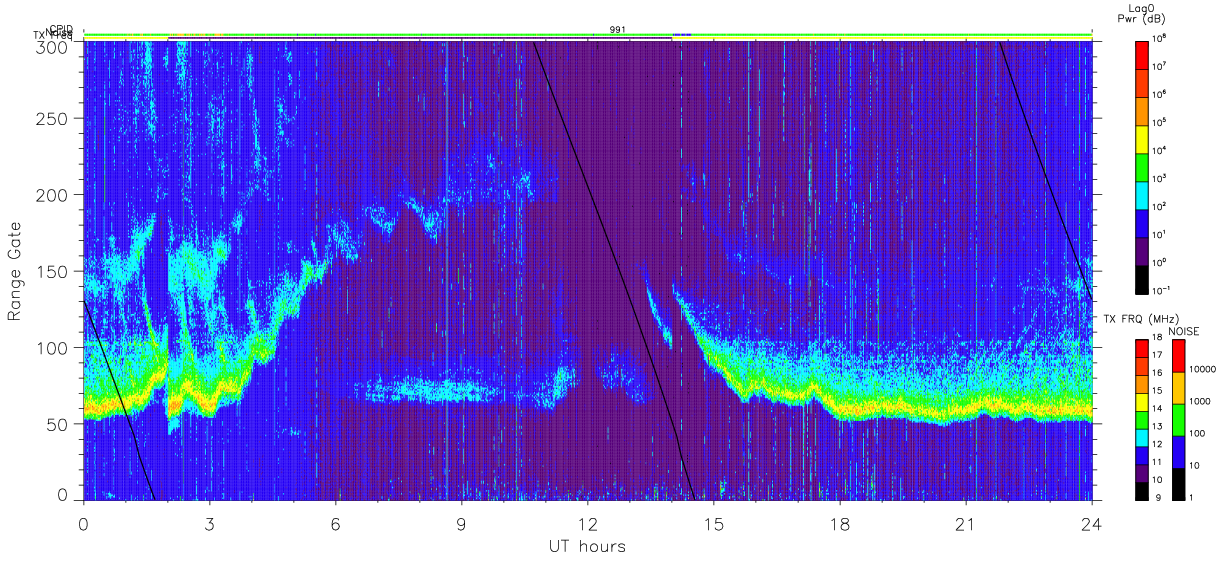Click the blue marker segment on the top CPID strip

point(682,34)
